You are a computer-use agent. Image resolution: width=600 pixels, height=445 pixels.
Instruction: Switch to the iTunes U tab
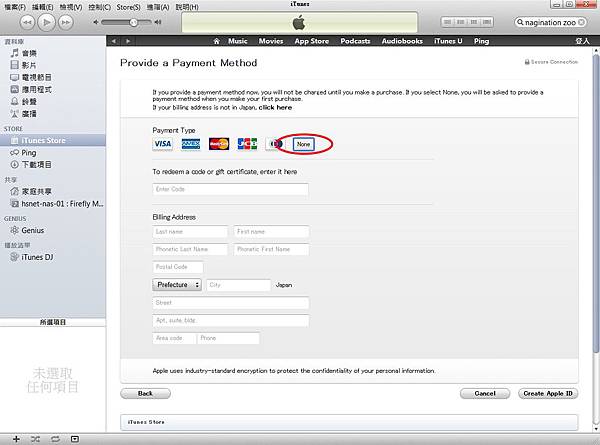point(448,41)
